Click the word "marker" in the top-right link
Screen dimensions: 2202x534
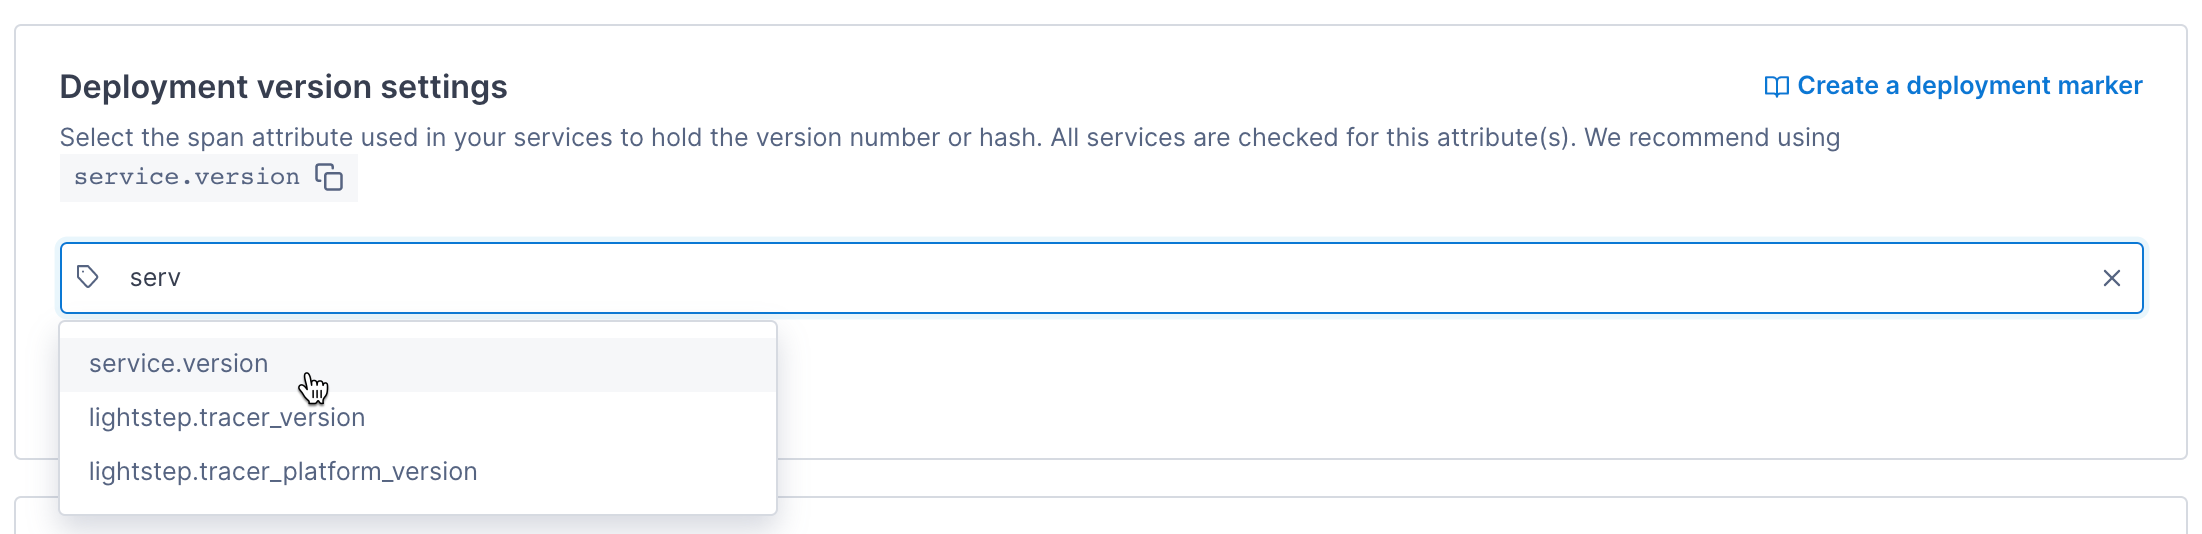pyautogui.click(x=2100, y=86)
